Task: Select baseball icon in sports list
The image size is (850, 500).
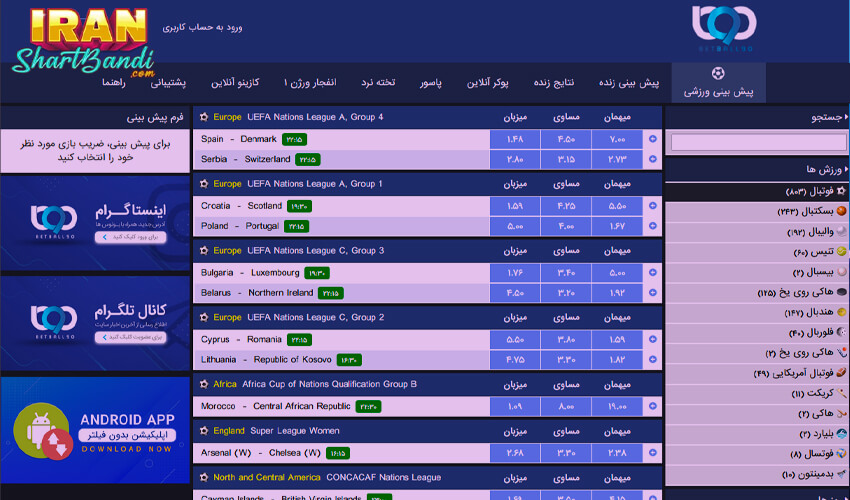Action: click(x=841, y=271)
